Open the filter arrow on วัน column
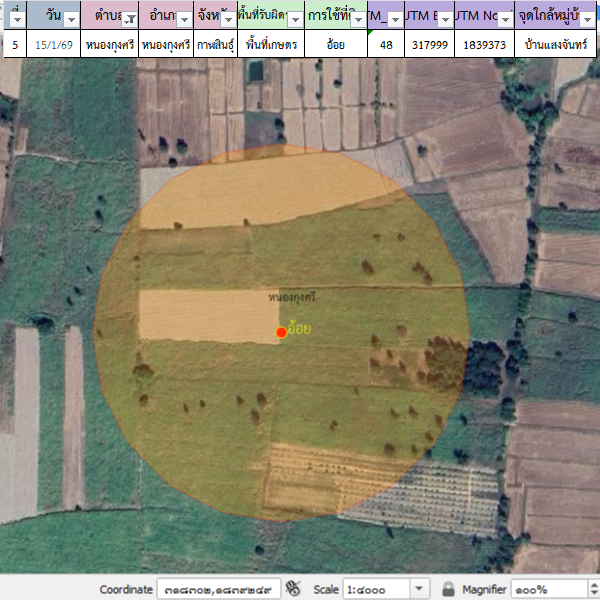600x600 pixels. tap(70, 20)
